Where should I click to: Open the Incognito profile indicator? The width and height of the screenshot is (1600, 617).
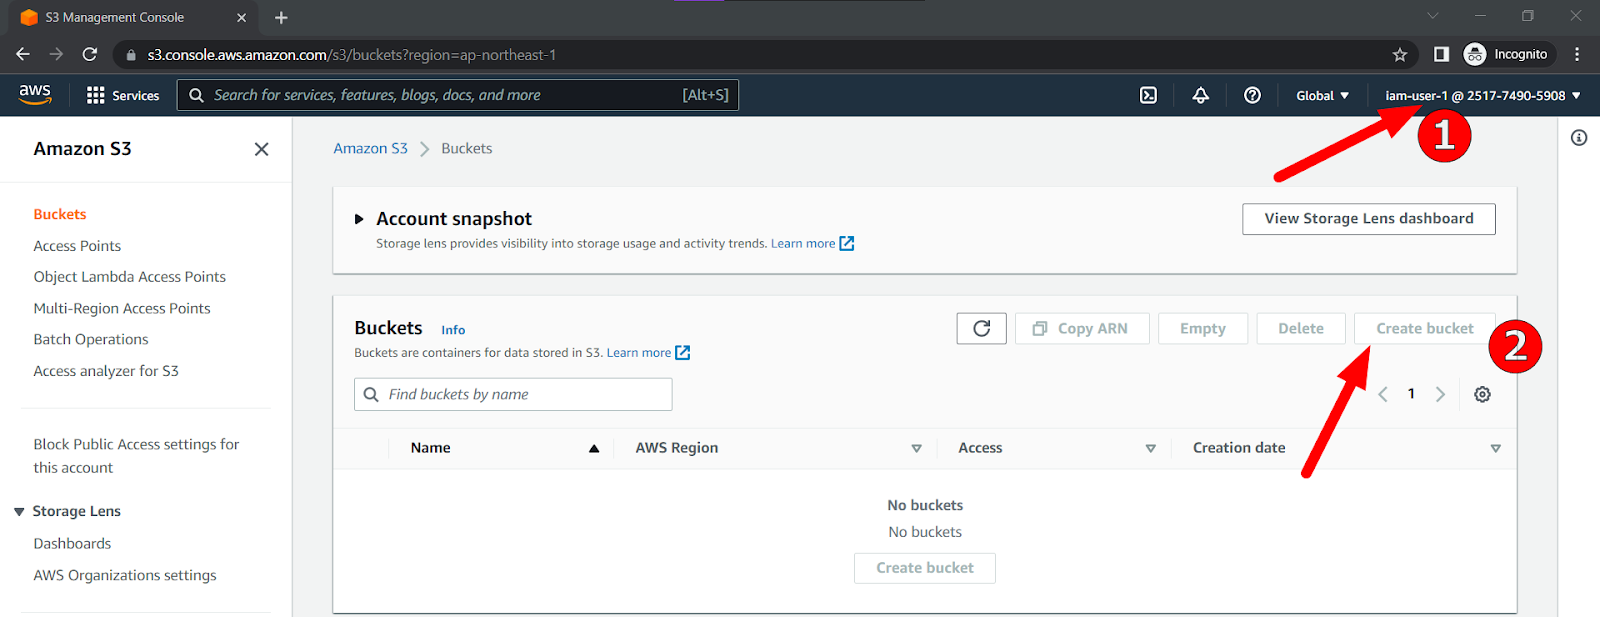click(x=1506, y=54)
